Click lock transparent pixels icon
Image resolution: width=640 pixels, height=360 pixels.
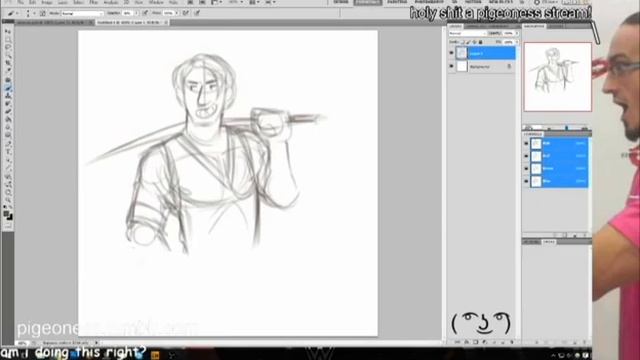tap(462, 42)
